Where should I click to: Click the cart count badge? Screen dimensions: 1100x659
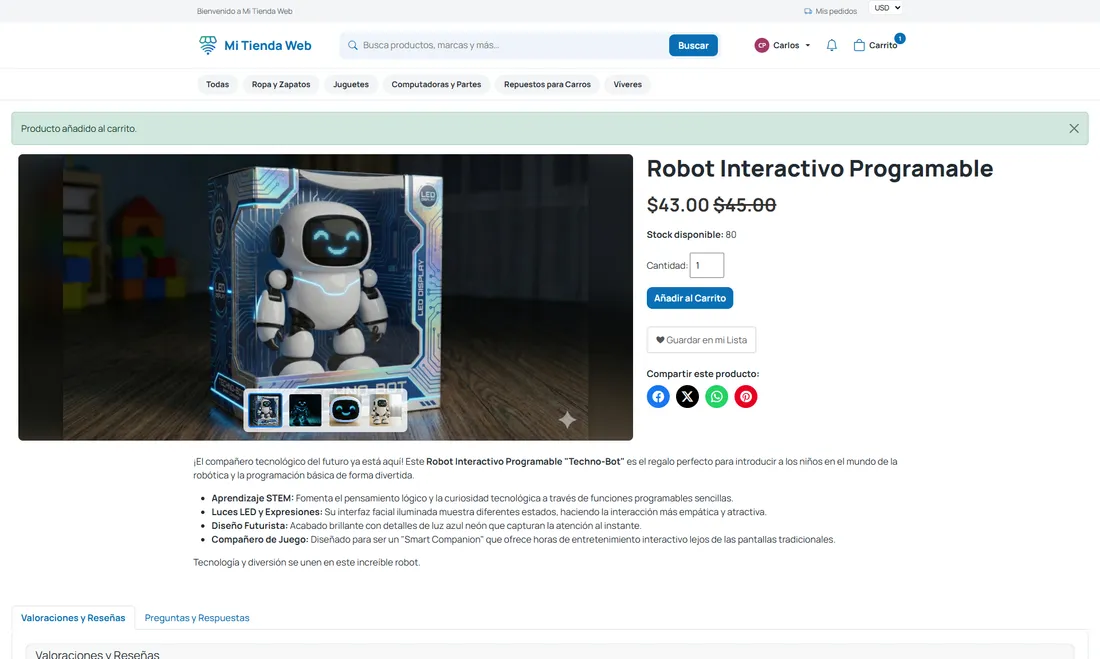899,39
